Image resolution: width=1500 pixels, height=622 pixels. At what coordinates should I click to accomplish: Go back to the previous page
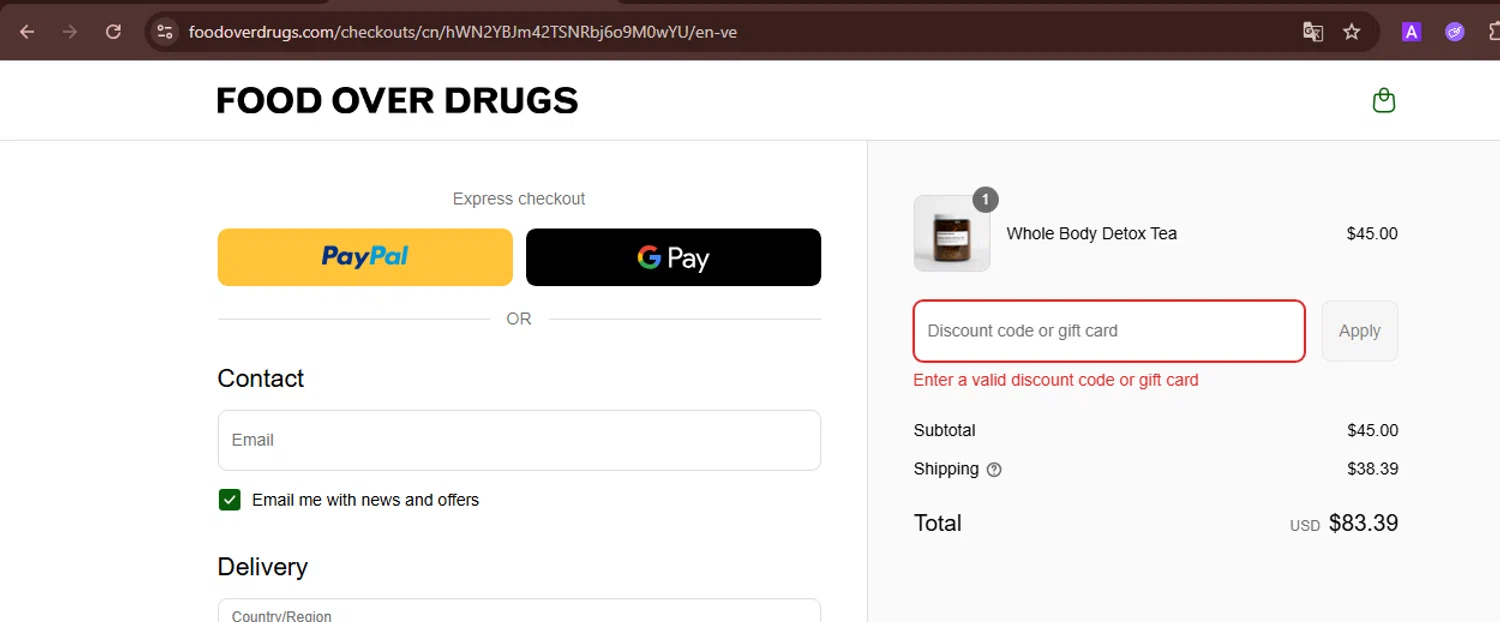click(x=27, y=32)
